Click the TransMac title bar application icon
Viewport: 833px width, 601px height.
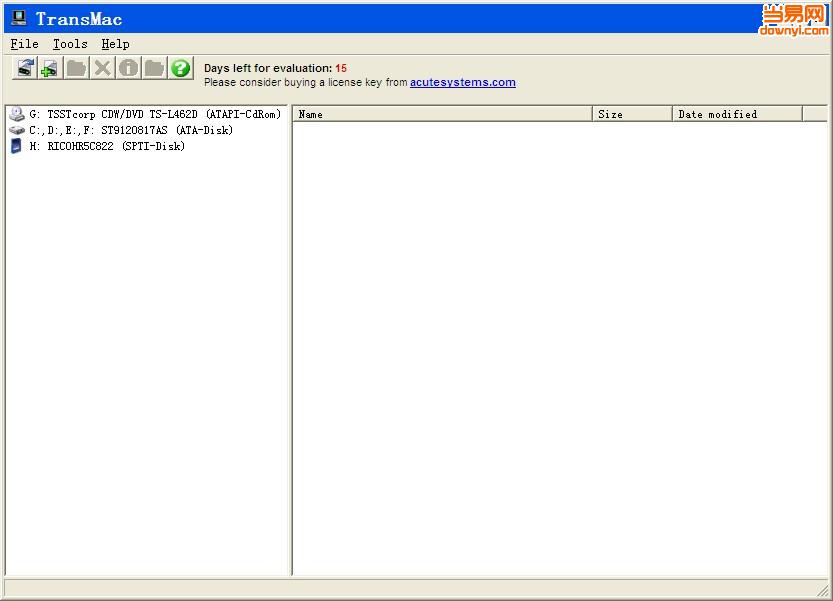pos(18,18)
